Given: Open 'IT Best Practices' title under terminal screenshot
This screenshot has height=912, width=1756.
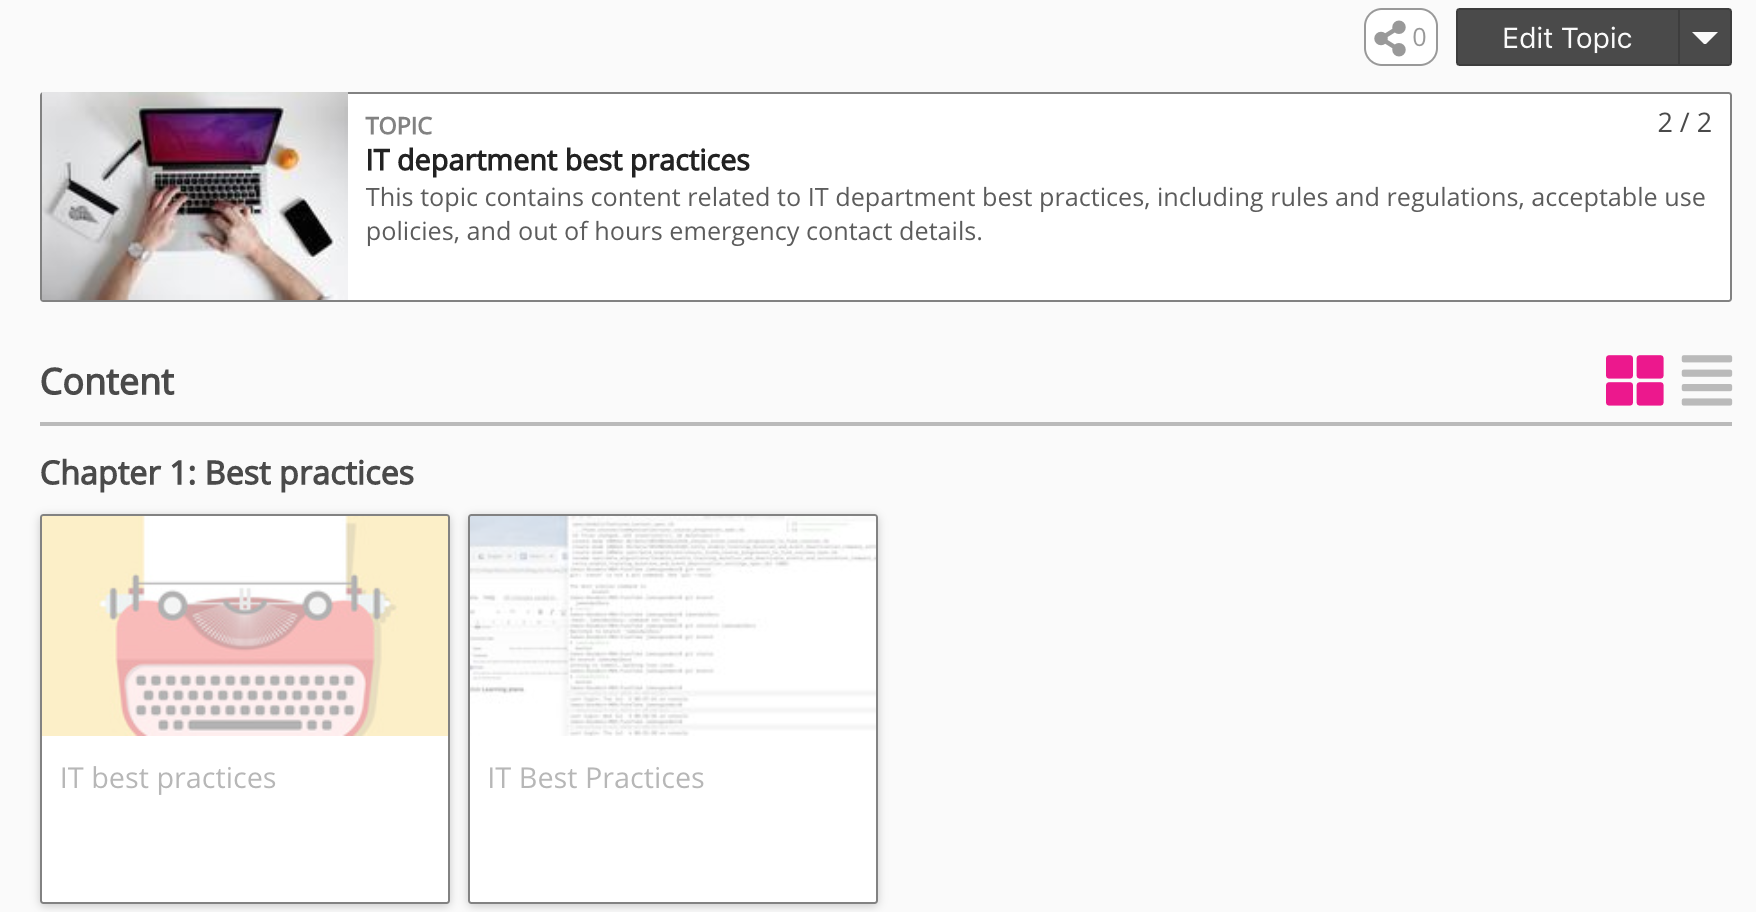Looking at the screenshot, I should coord(596,778).
